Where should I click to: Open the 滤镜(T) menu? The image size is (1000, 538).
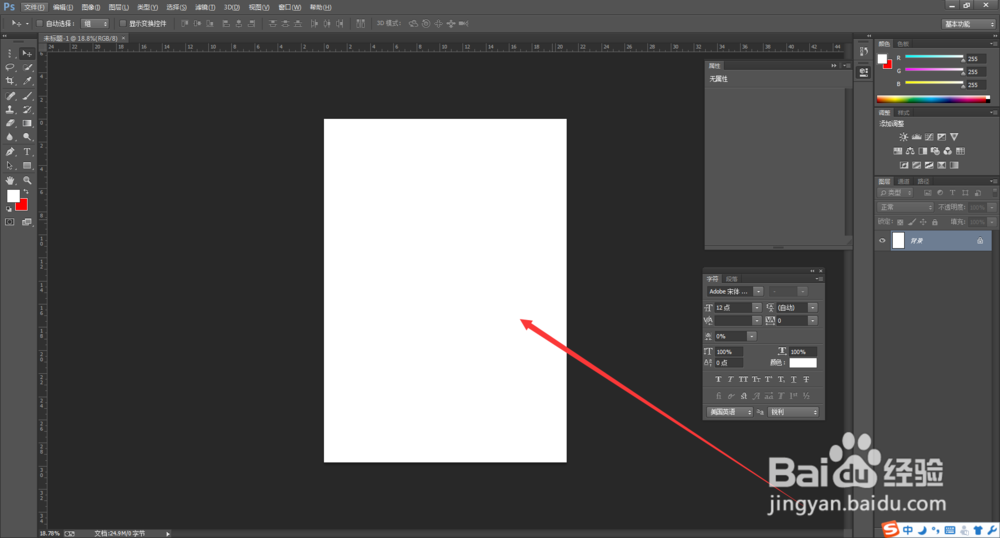point(205,7)
